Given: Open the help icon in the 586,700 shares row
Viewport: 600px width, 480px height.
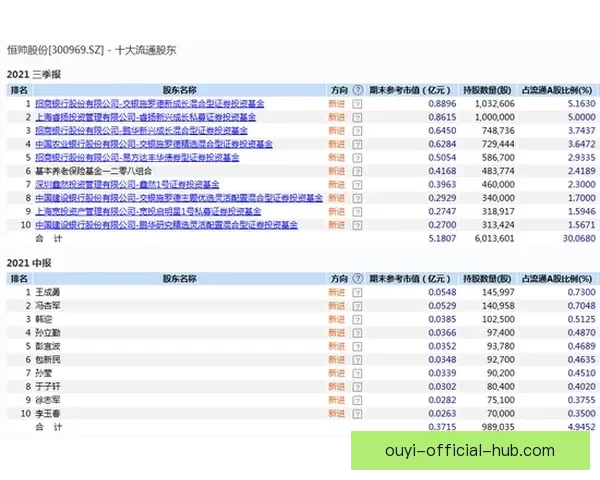Looking at the screenshot, I should 357,158.
